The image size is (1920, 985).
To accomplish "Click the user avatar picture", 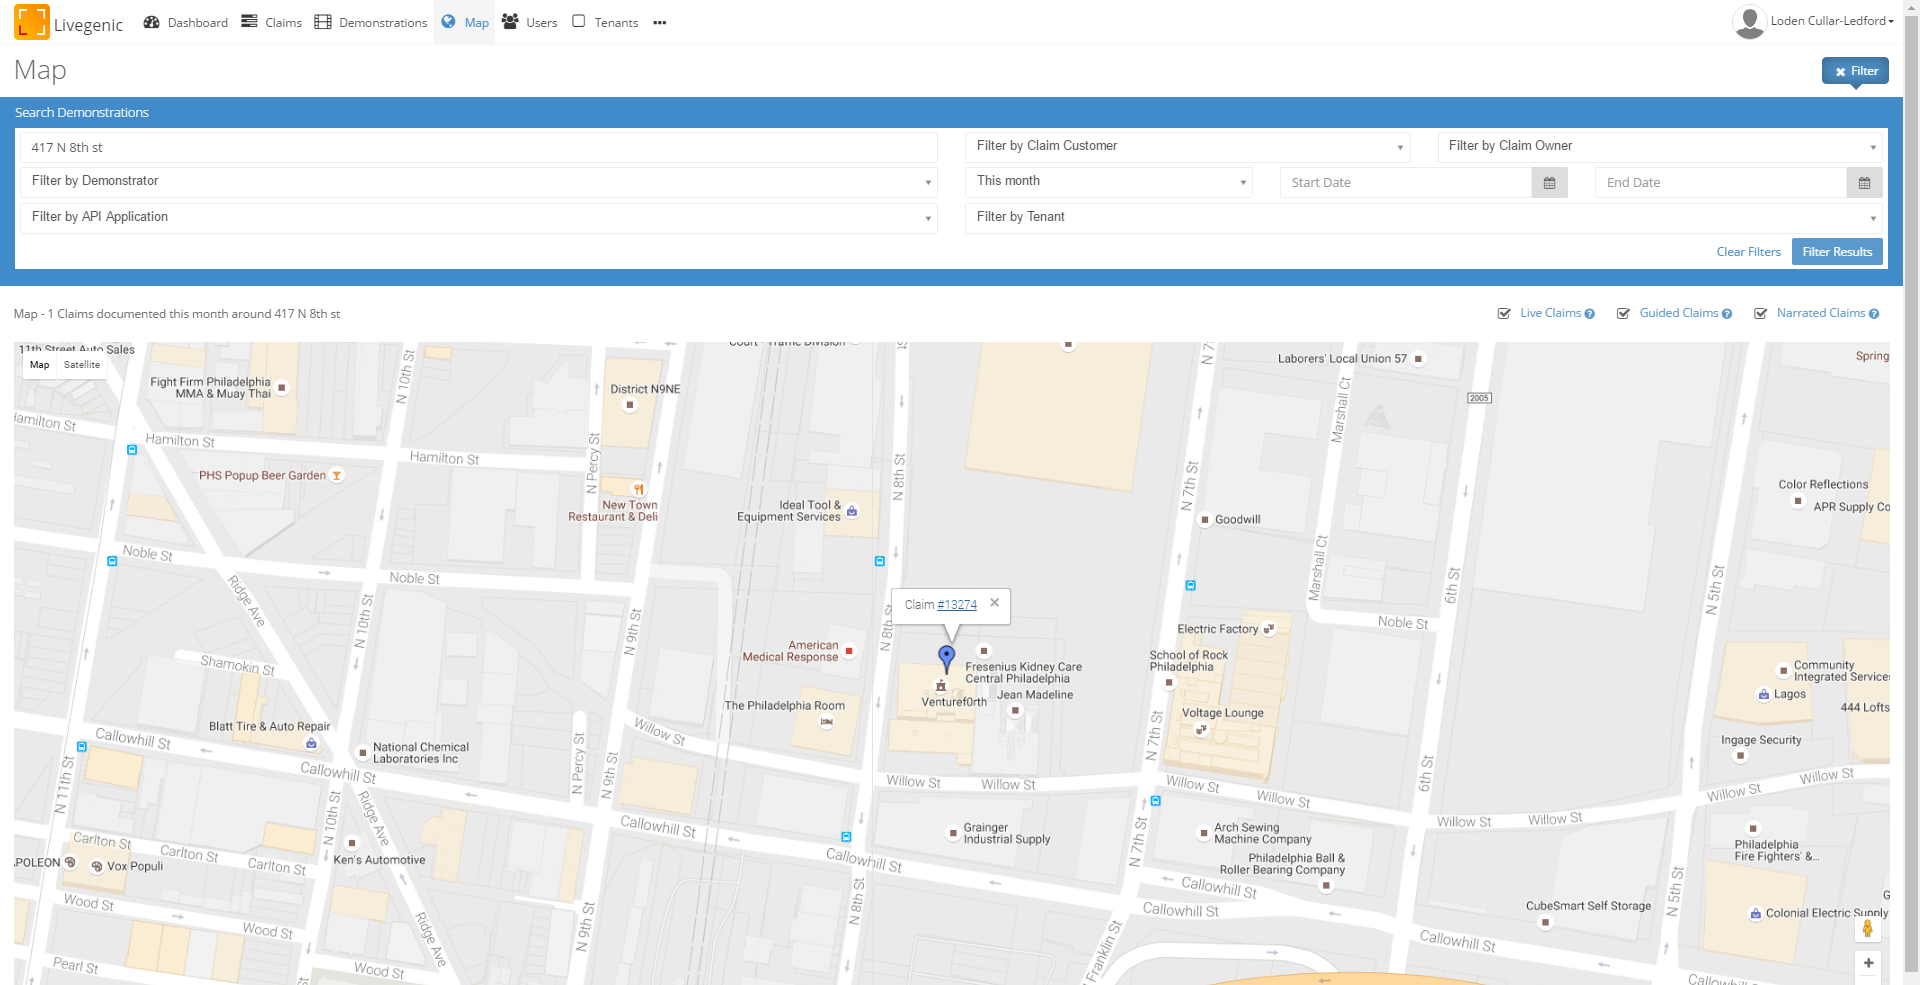I will [x=1749, y=22].
